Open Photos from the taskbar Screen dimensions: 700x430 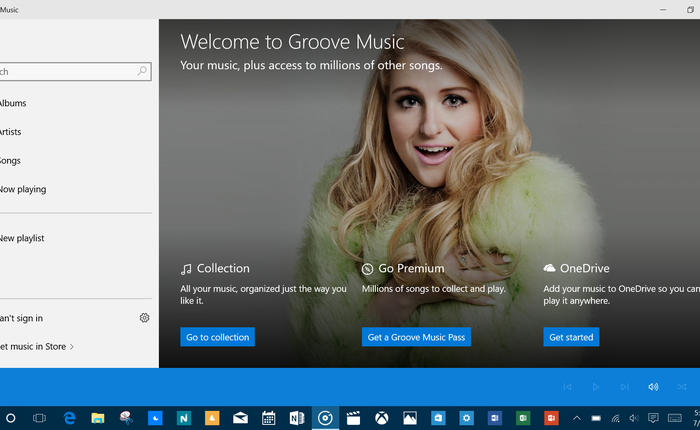tap(410, 418)
